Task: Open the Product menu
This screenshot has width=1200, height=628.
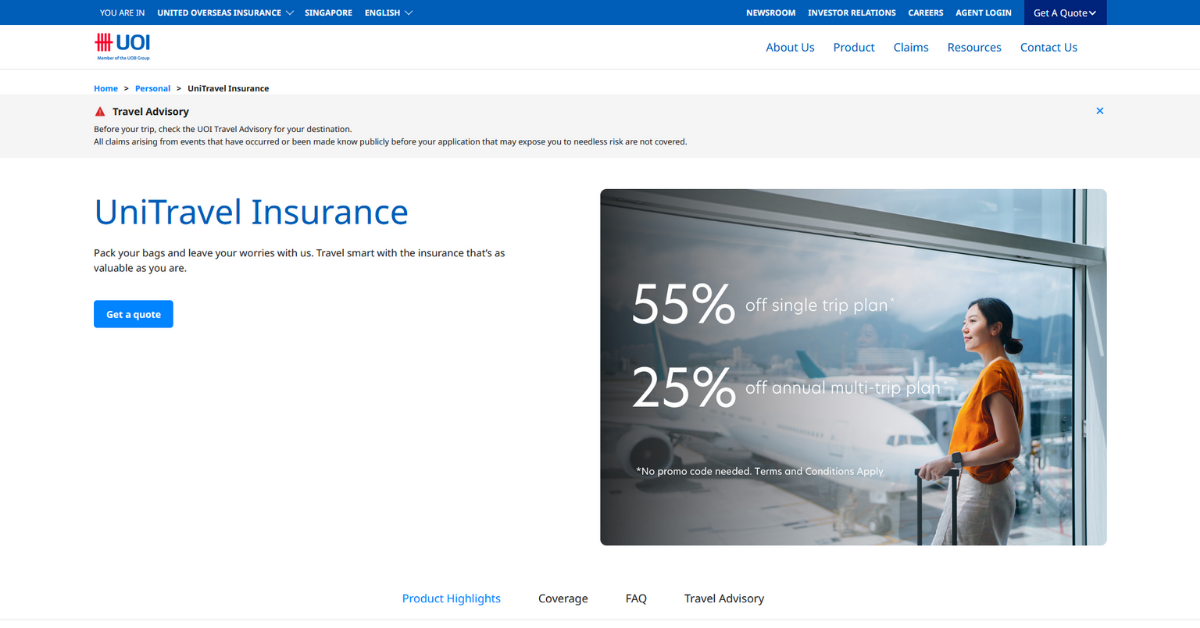Action: click(x=854, y=47)
